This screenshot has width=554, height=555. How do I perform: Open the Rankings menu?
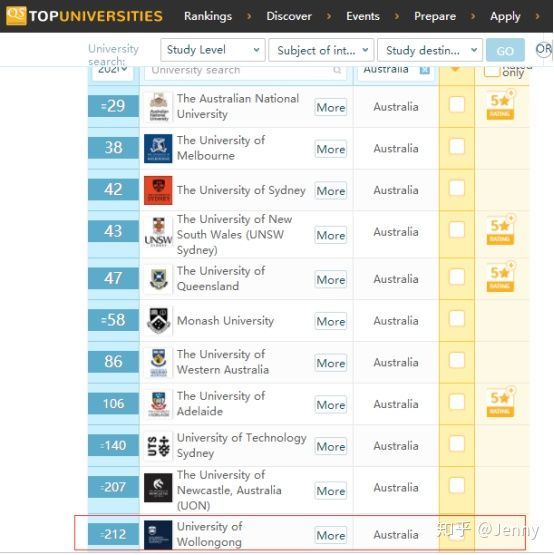[208, 16]
